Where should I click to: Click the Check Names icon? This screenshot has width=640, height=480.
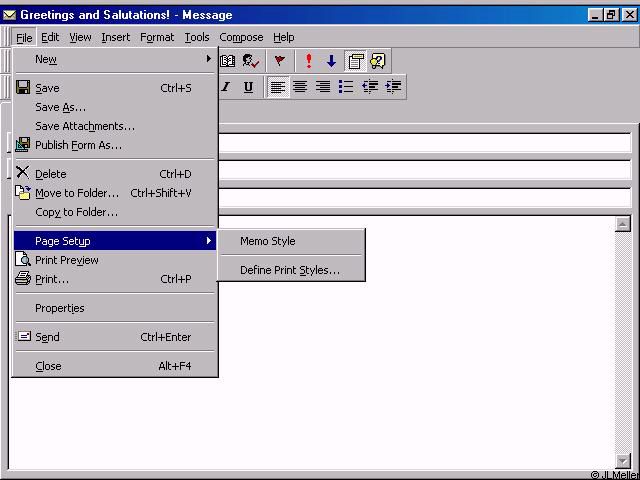[x=250, y=61]
